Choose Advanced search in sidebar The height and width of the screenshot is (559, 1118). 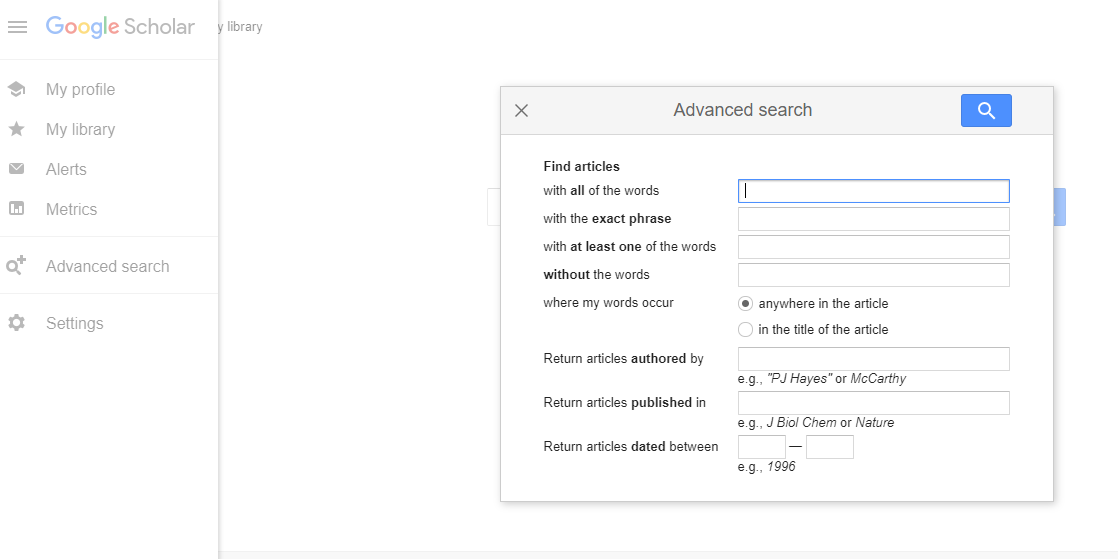[109, 266]
